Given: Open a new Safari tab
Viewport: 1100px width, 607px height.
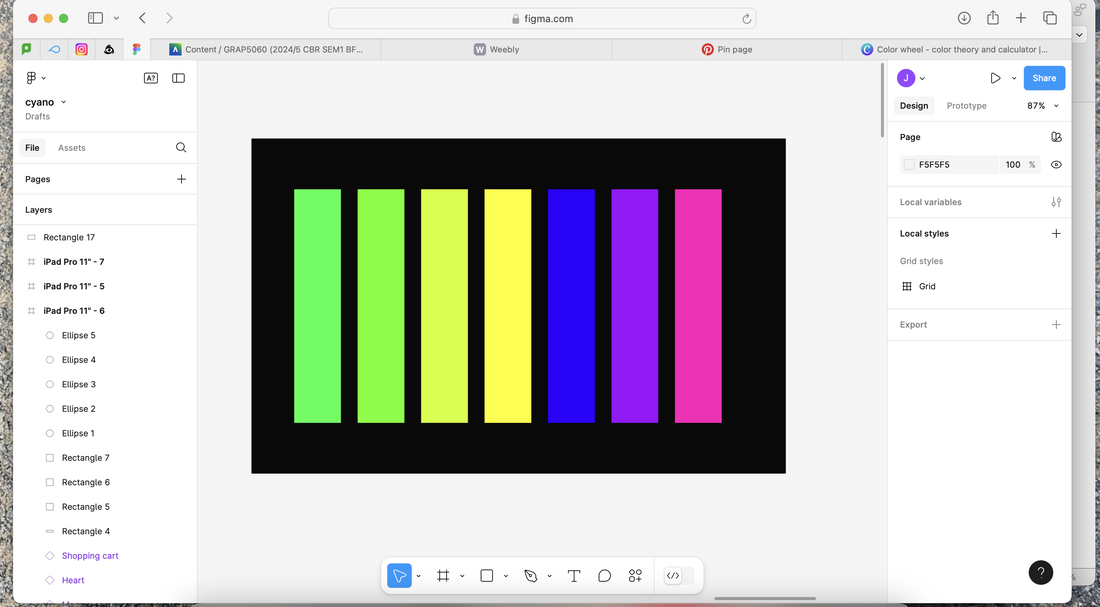Looking at the screenshot, I should click(1021, 18).
